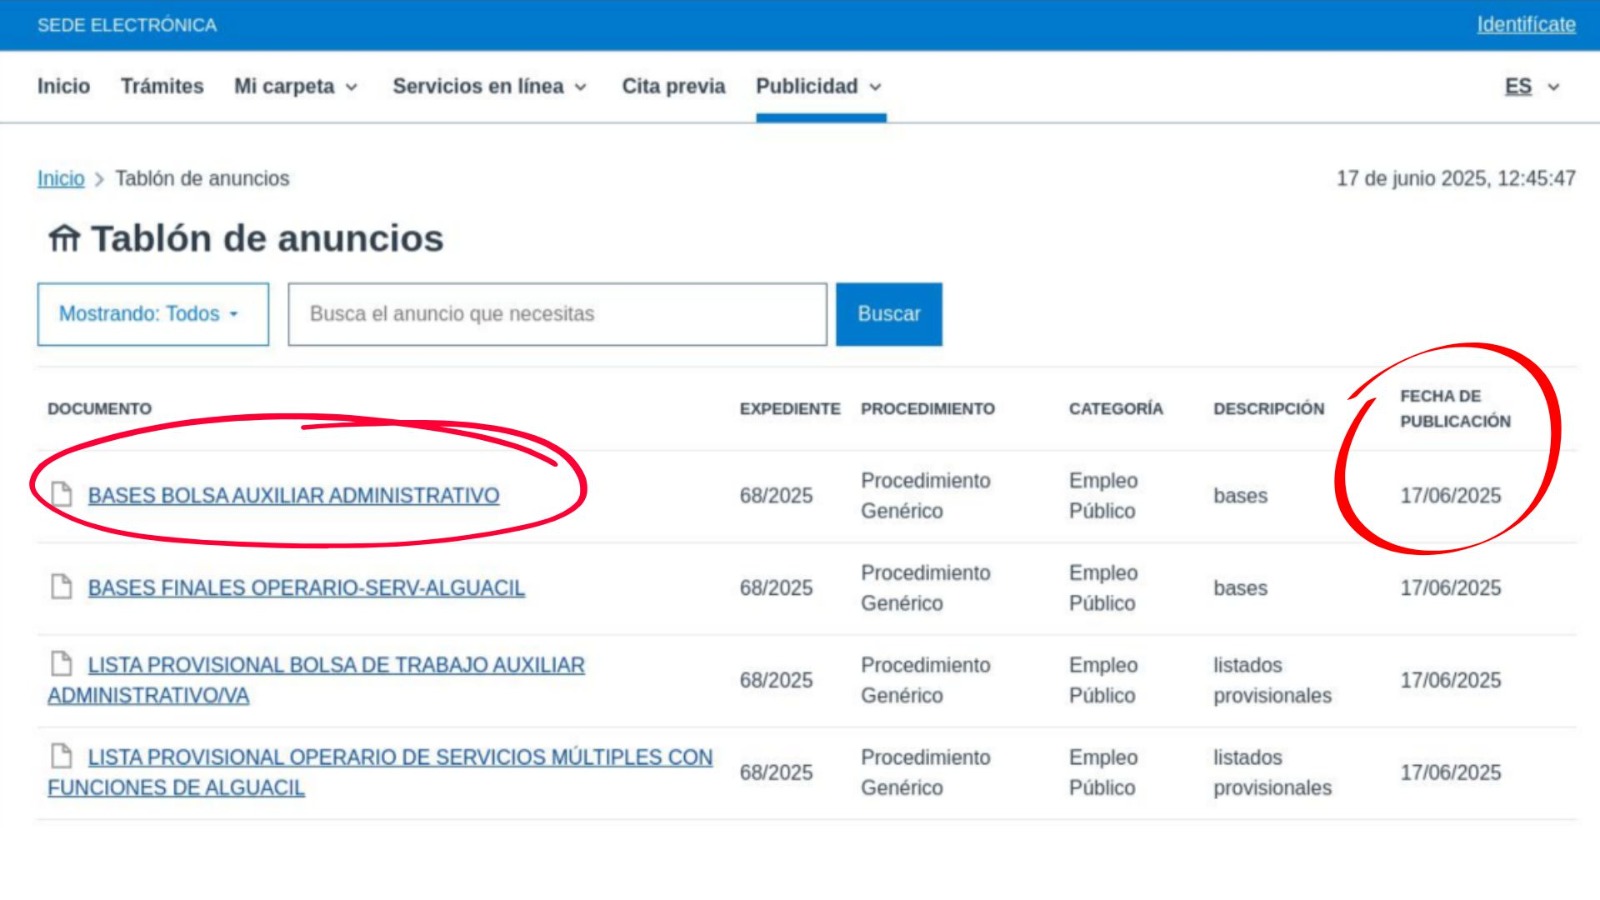Go to the Trámites menu item
This screenshot has height=900, width=1600.
[x=162, y=87]
